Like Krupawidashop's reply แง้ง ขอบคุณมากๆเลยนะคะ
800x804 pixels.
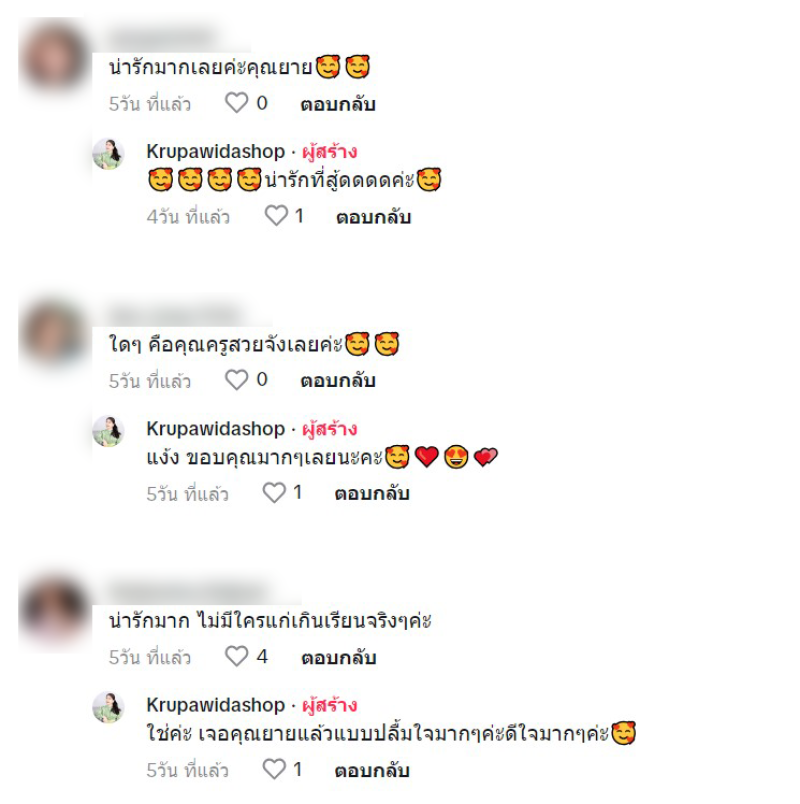tap(274, 493)
